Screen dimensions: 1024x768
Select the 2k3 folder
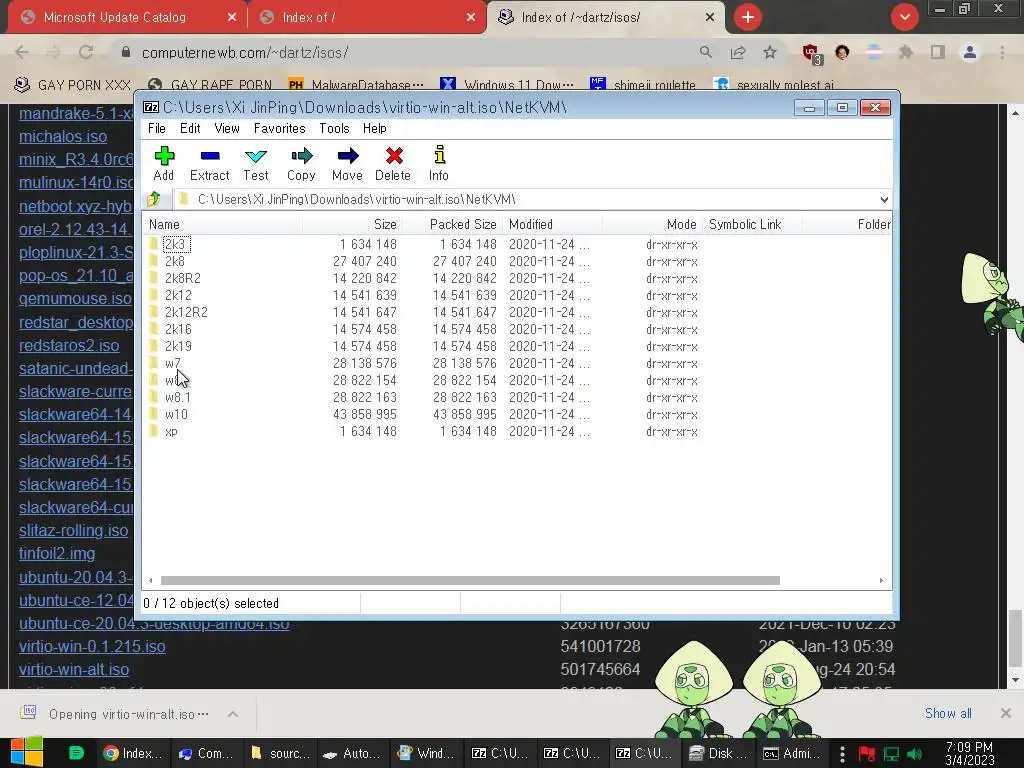coord(176,244)
